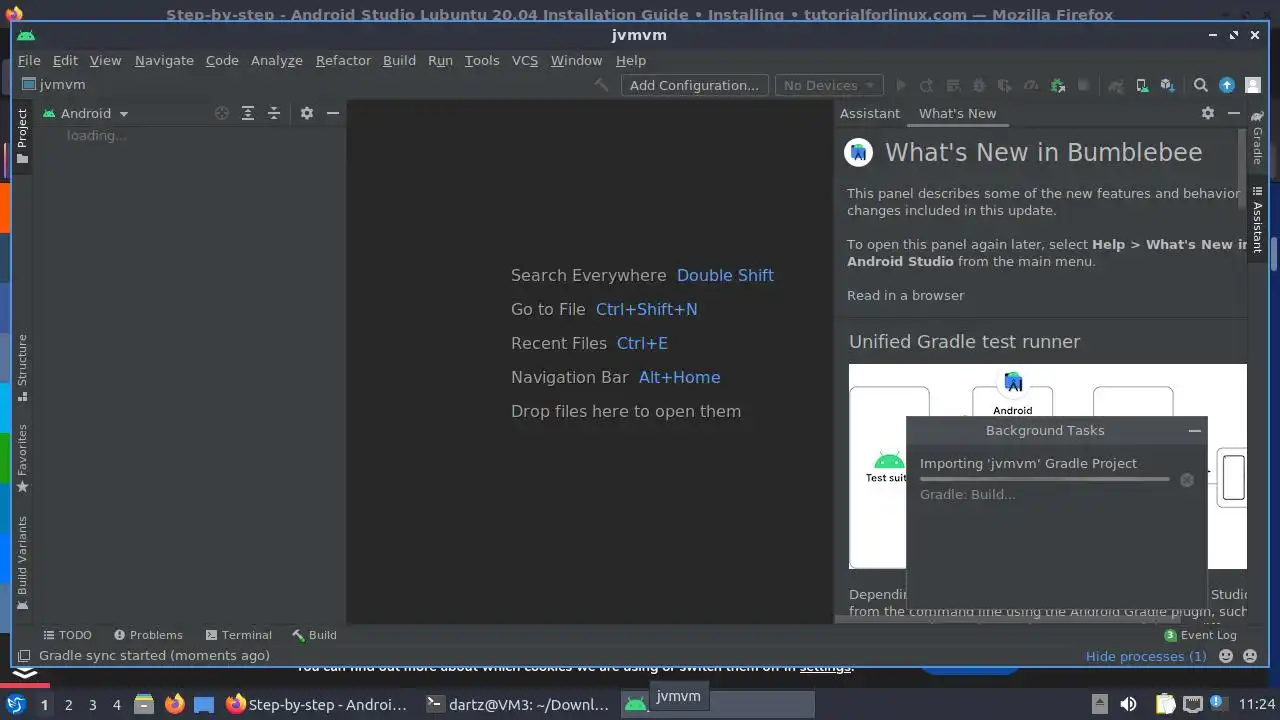Open the Build tool window at bottom
Viewport: 1280px width, 720px height.
[314, 635]
